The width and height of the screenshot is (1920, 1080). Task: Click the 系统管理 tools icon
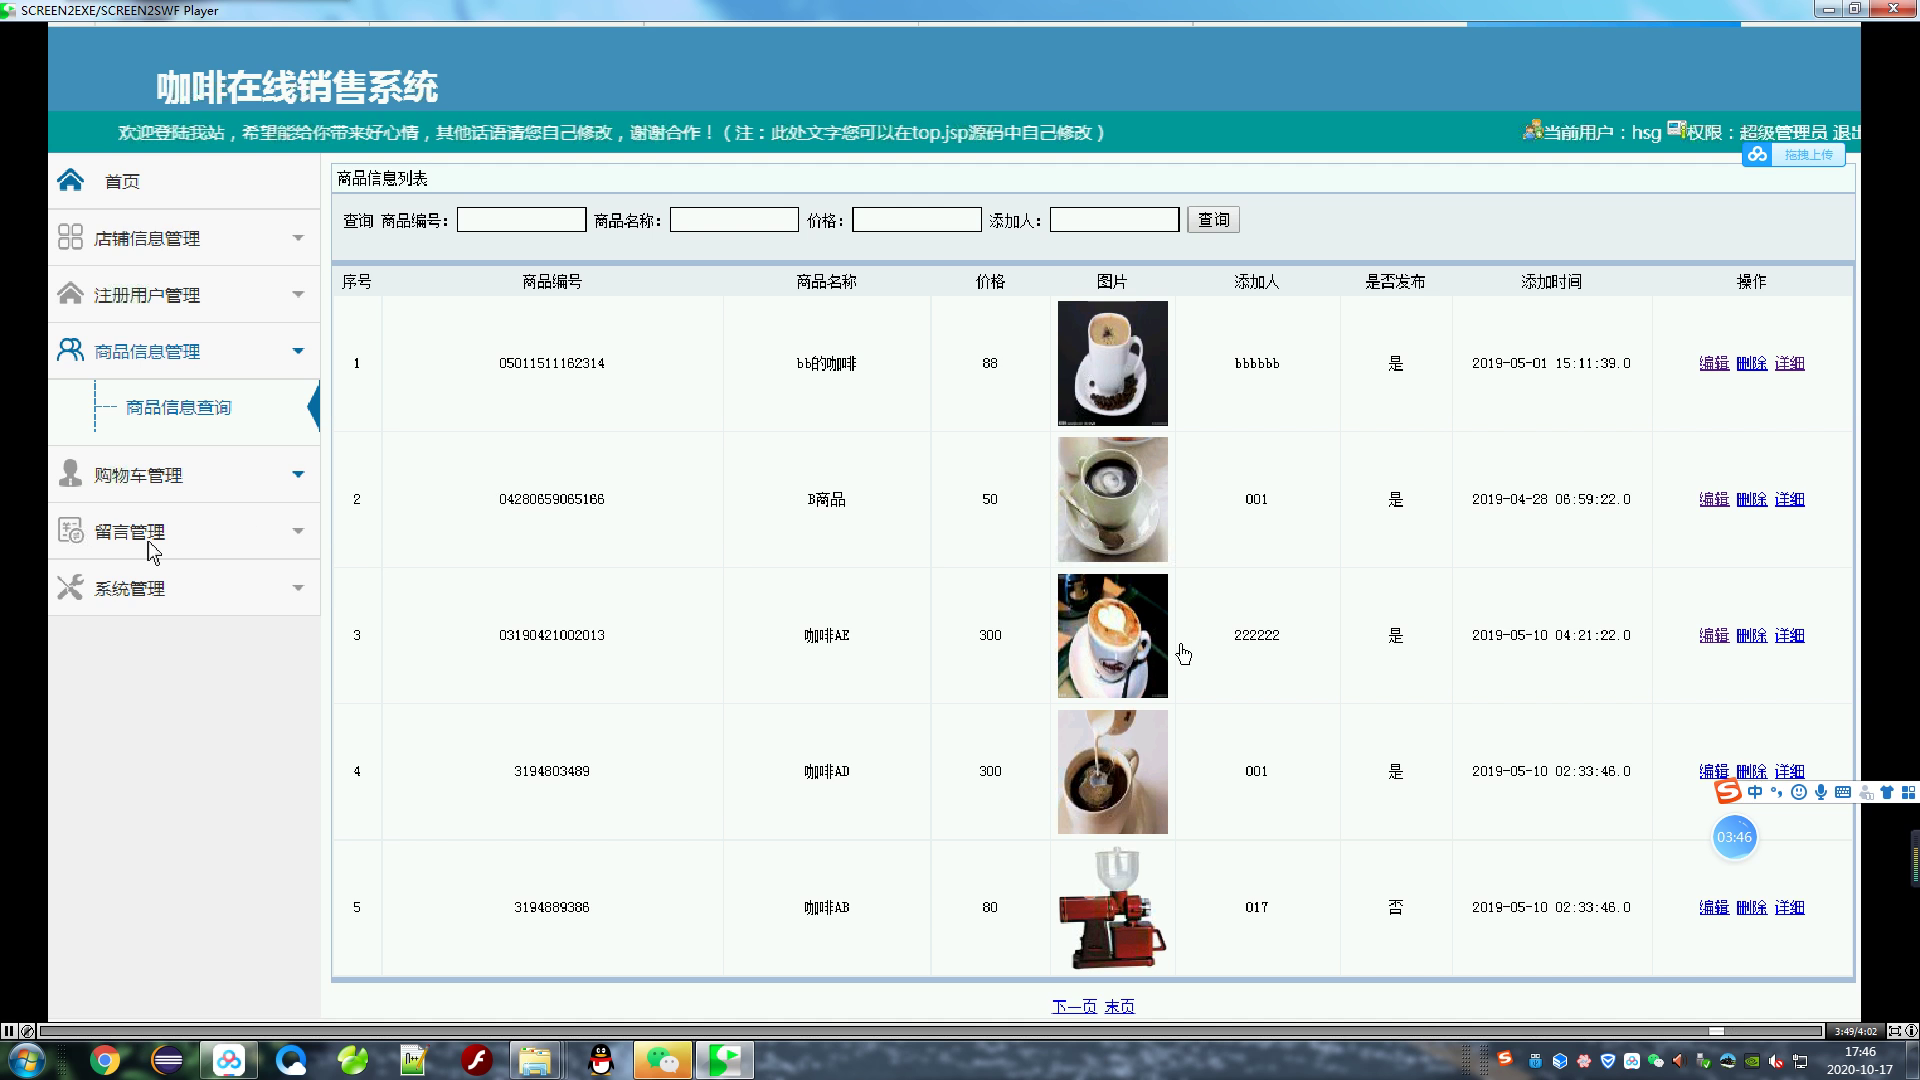tap(70, 587)
